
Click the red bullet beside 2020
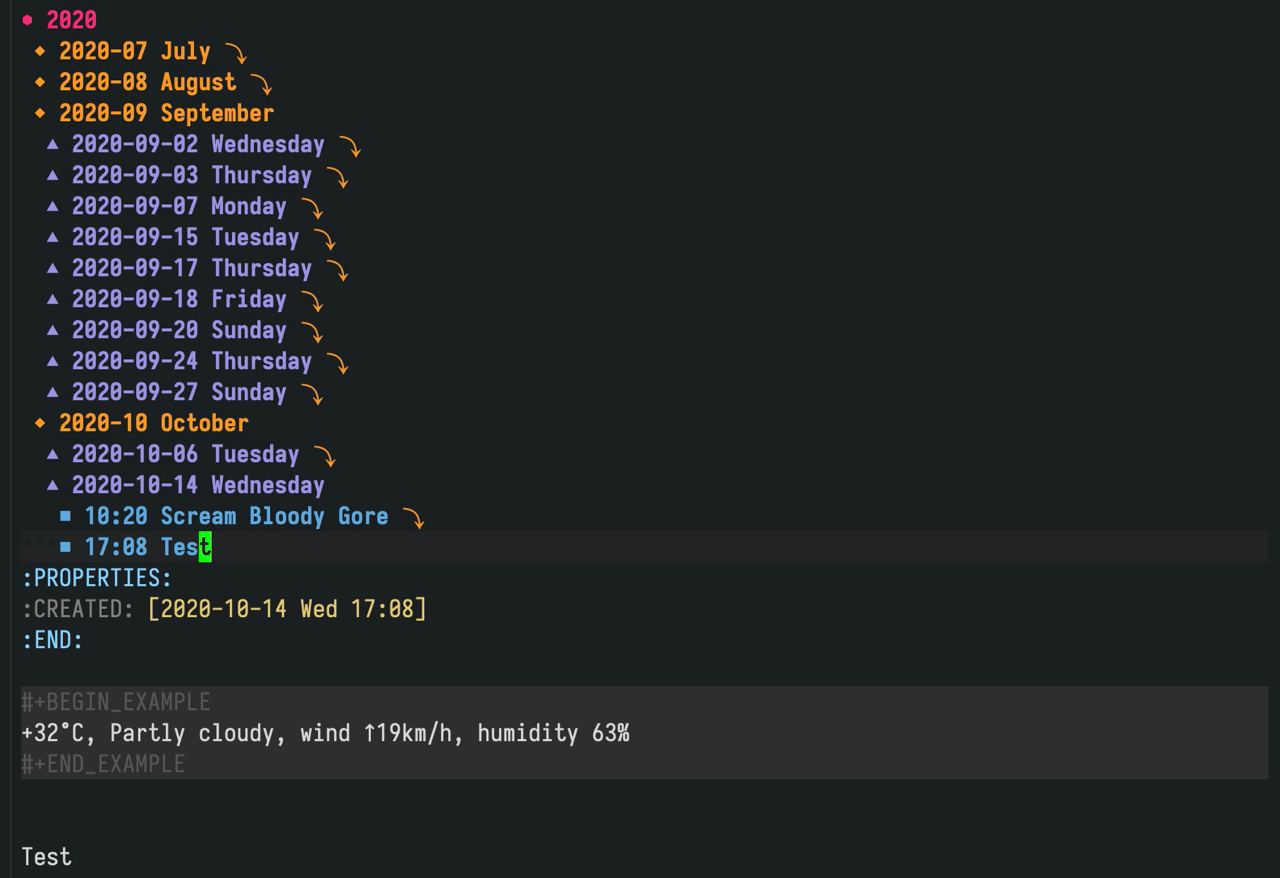28,20
